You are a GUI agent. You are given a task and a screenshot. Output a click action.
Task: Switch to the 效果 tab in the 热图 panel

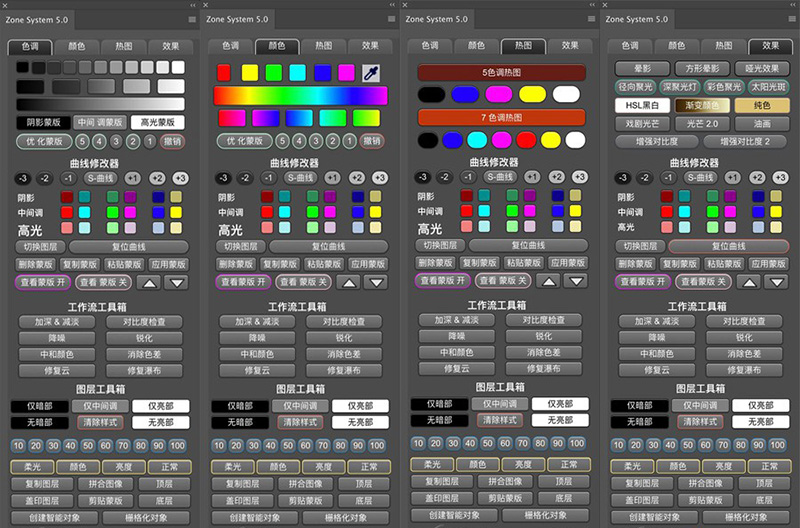click(570, 45)
